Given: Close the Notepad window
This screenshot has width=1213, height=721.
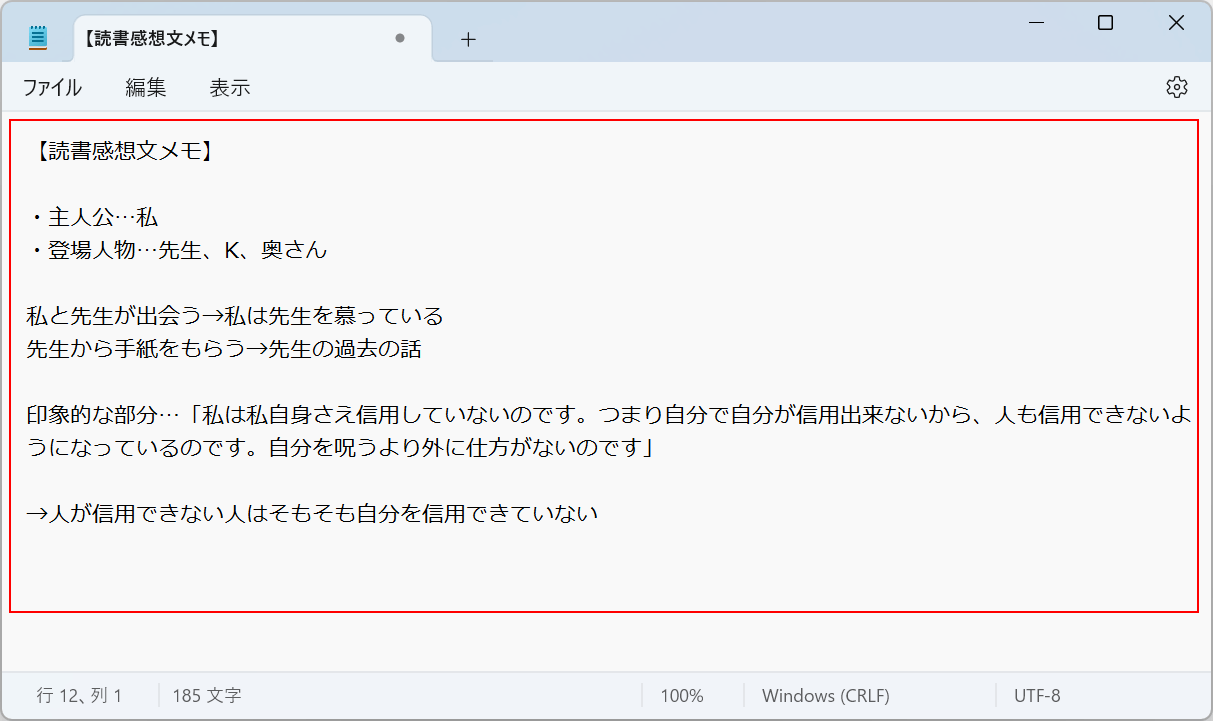Looking at the screenshot, I should point(1177,23).
